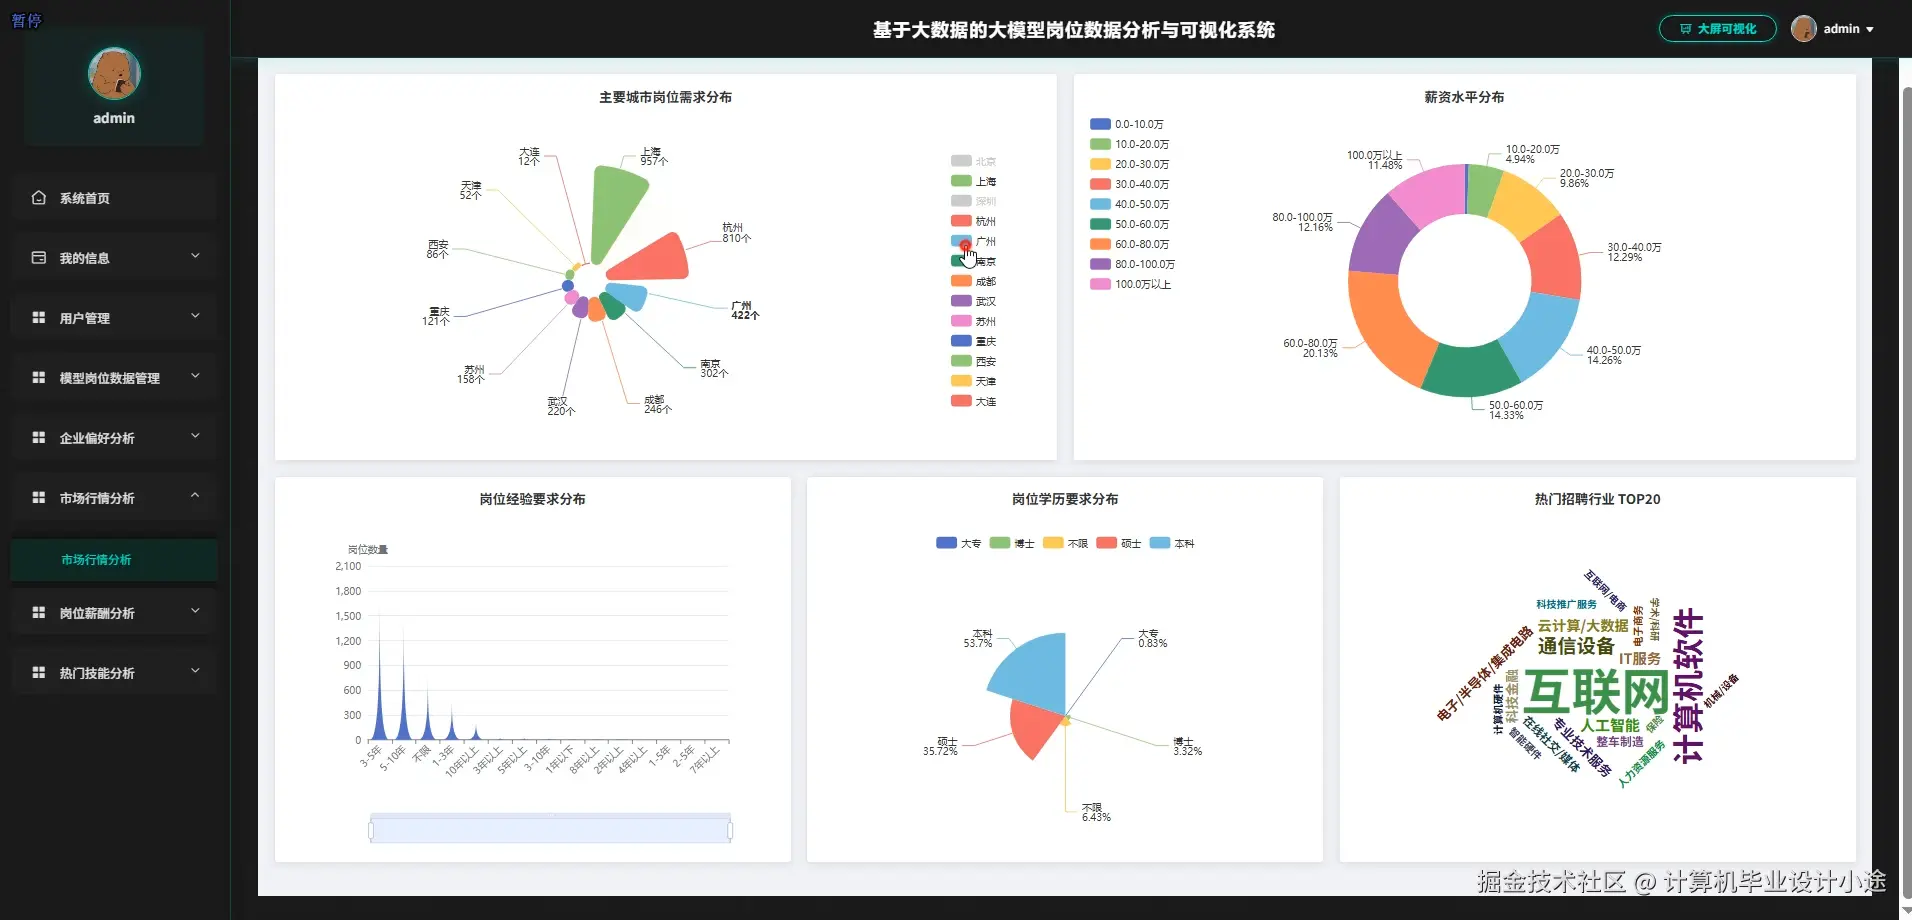Hide the 本科 series in education legend
This screenshot has width=1912, height=920.
(1170, 543)
